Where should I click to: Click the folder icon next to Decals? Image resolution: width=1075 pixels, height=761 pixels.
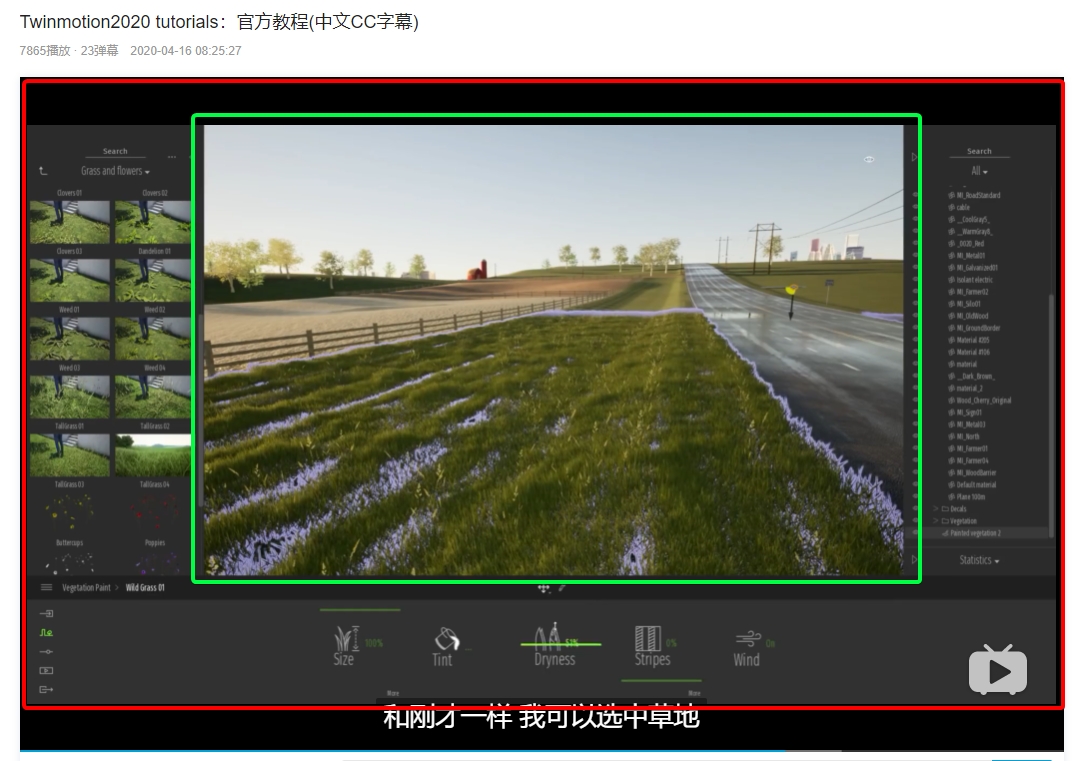point(945,509)
